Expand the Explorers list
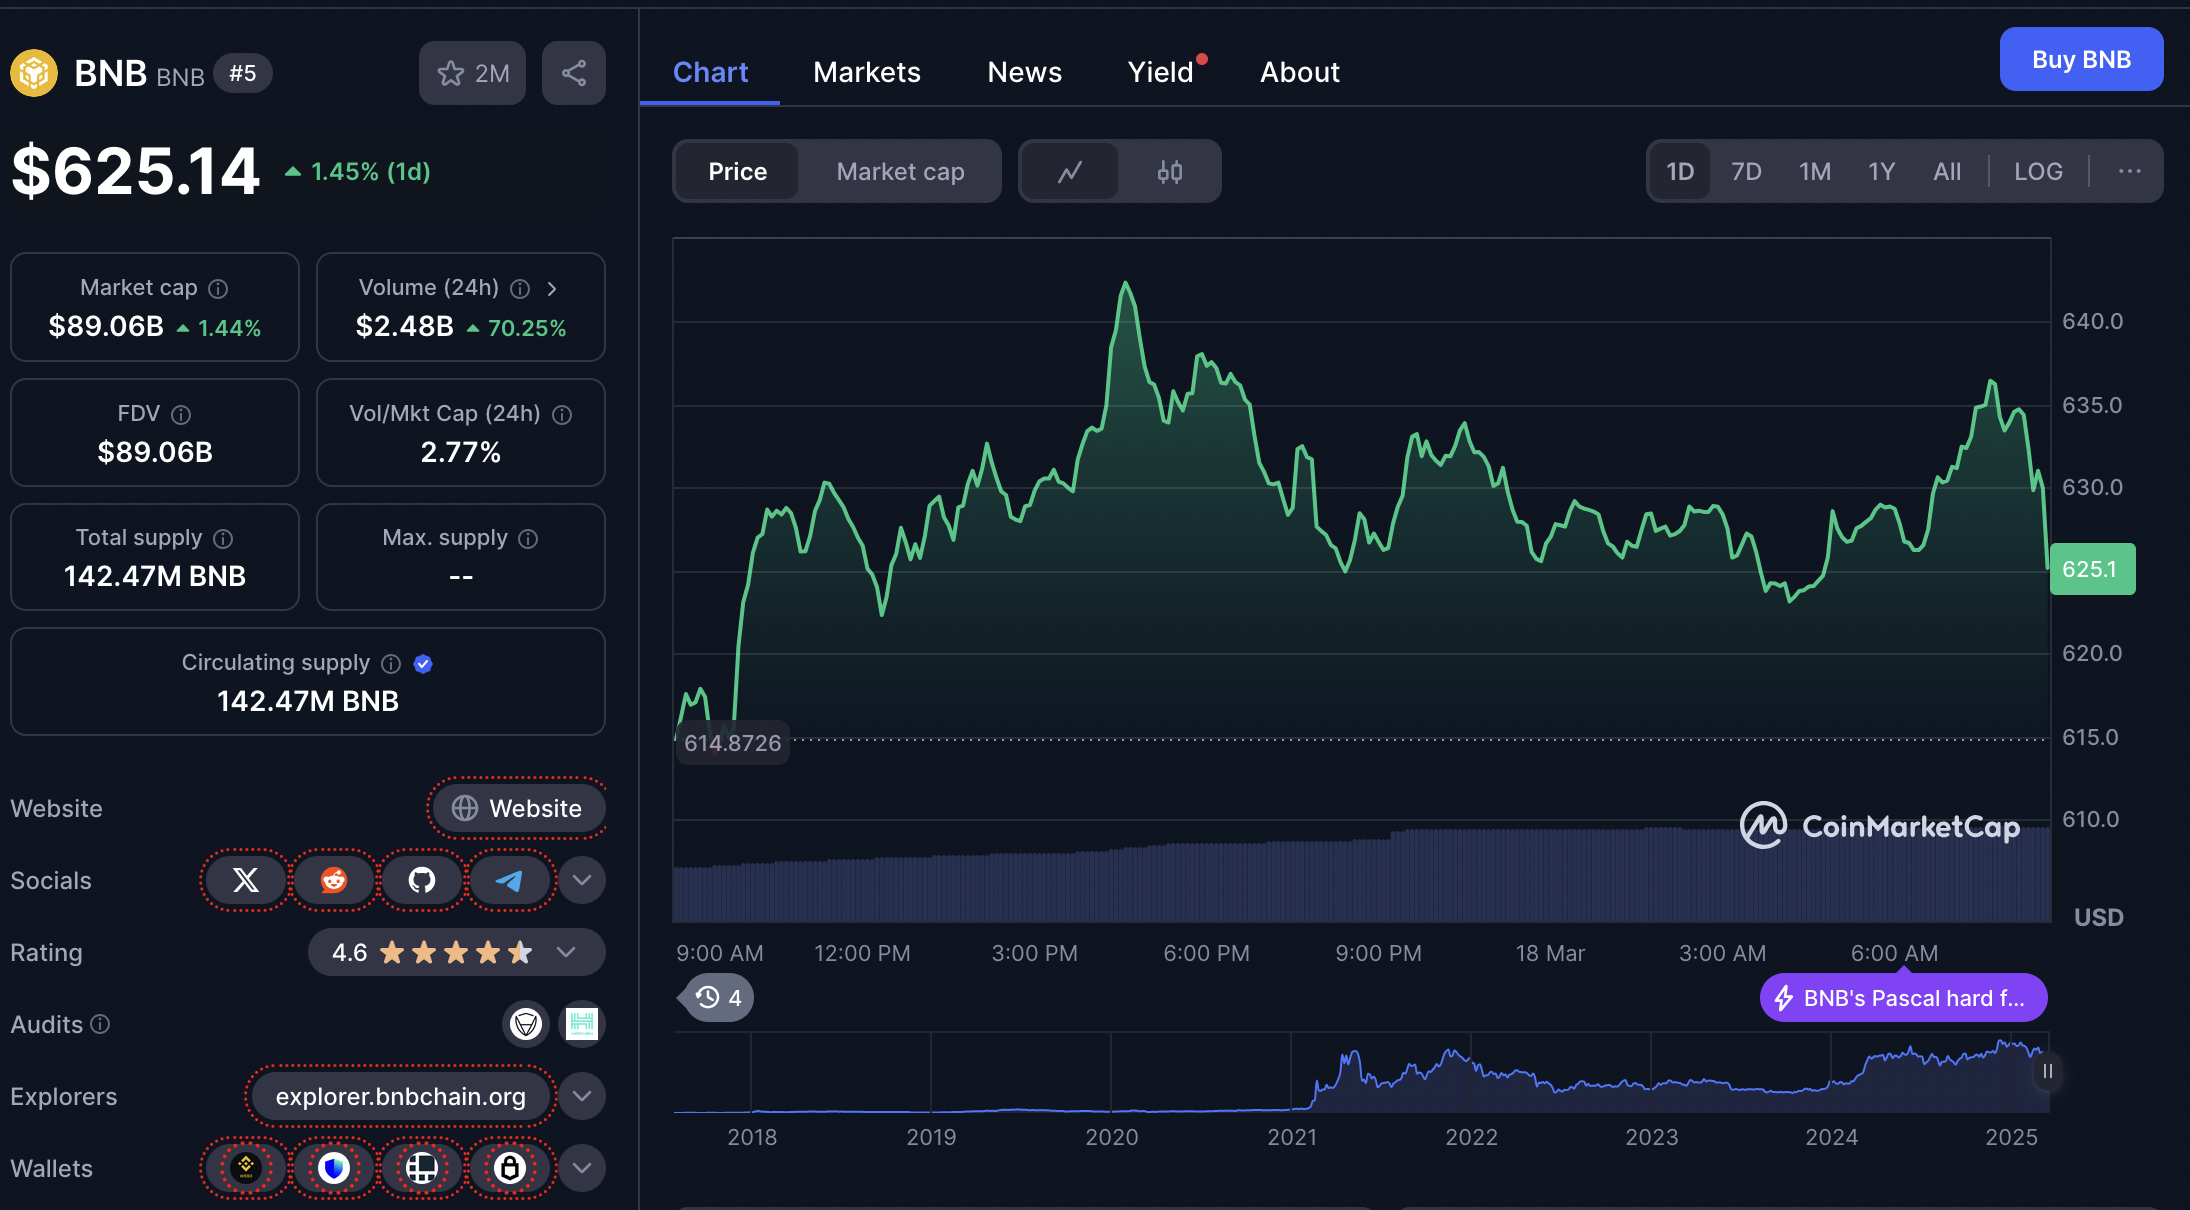The height and width of the screenshot is (1210, 2190). pos(581,1096)
